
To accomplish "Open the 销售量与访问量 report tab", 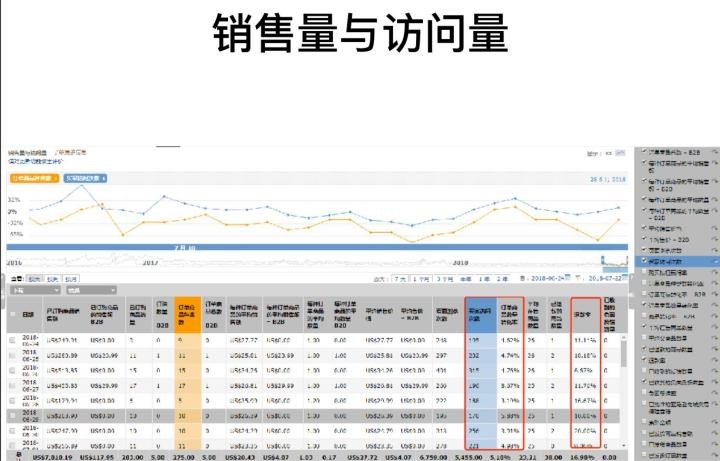I will click(27, 152).
